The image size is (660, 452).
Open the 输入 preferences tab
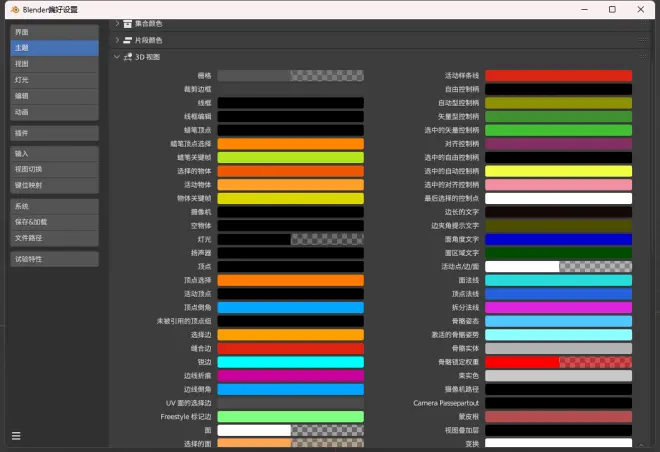(x=54, y=154)
